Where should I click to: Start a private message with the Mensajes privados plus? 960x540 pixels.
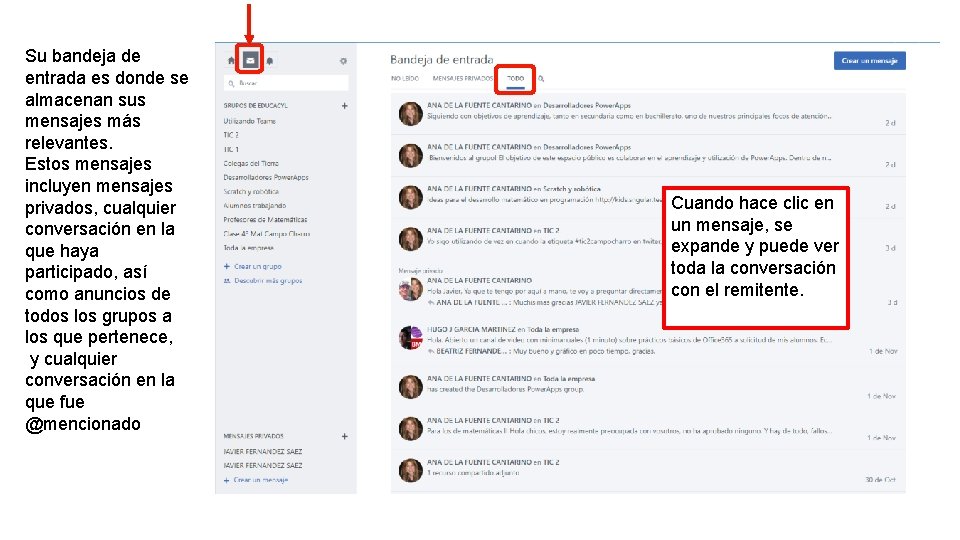[345, 437]
